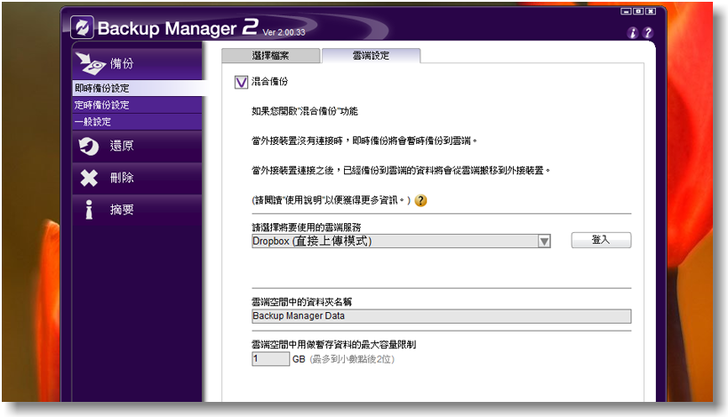Choose 即時備份設定 in the sidebar
The width and height of the screenshot is (728, 417).
(x=137, y=88)
